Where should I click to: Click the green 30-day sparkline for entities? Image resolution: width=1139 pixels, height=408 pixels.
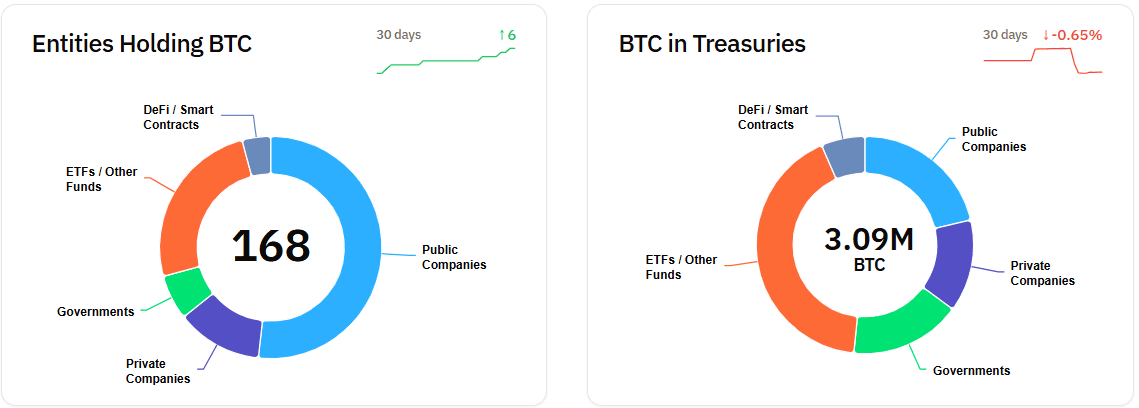(x=446, y=62)
